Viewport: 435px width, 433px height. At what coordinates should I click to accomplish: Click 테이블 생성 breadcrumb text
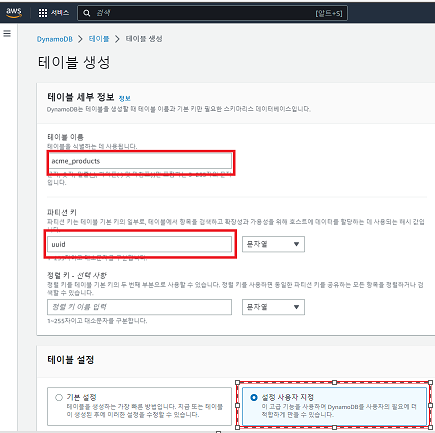click(144, 39)
